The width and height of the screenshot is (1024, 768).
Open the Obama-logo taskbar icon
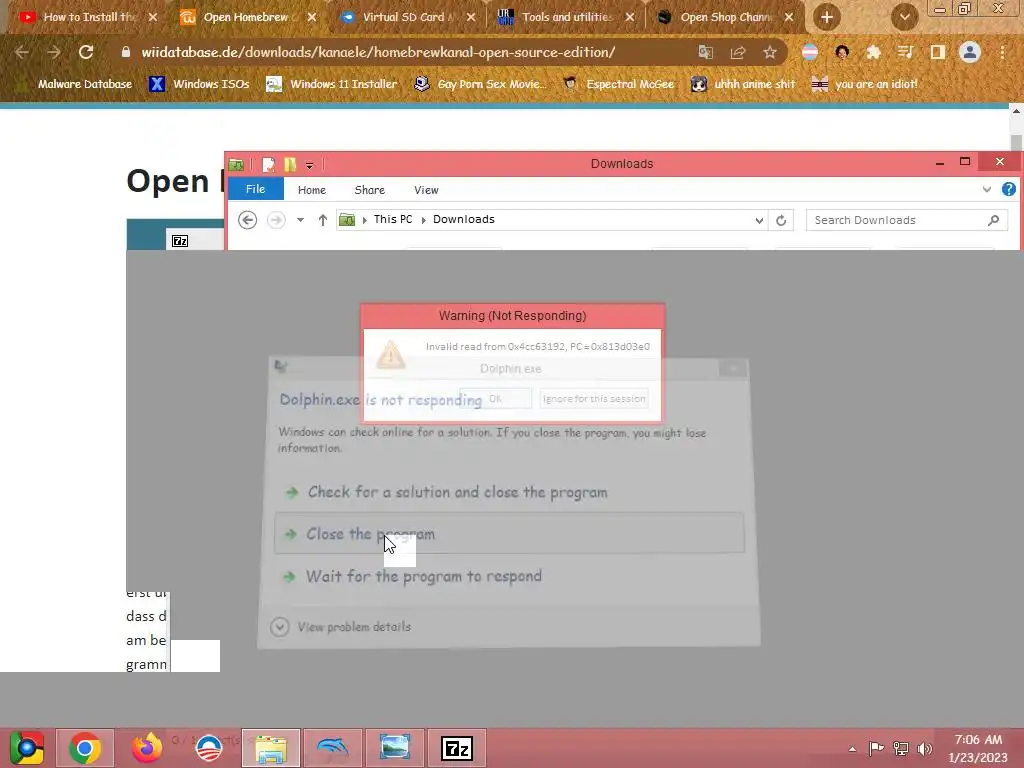pyautogui.click(x=209, y=748)
